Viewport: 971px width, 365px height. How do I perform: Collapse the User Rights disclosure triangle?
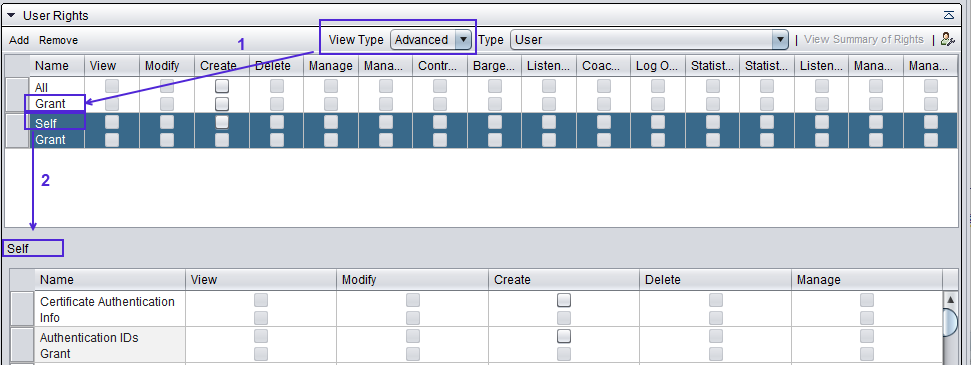pyautogui.click(x=11, y=15)
